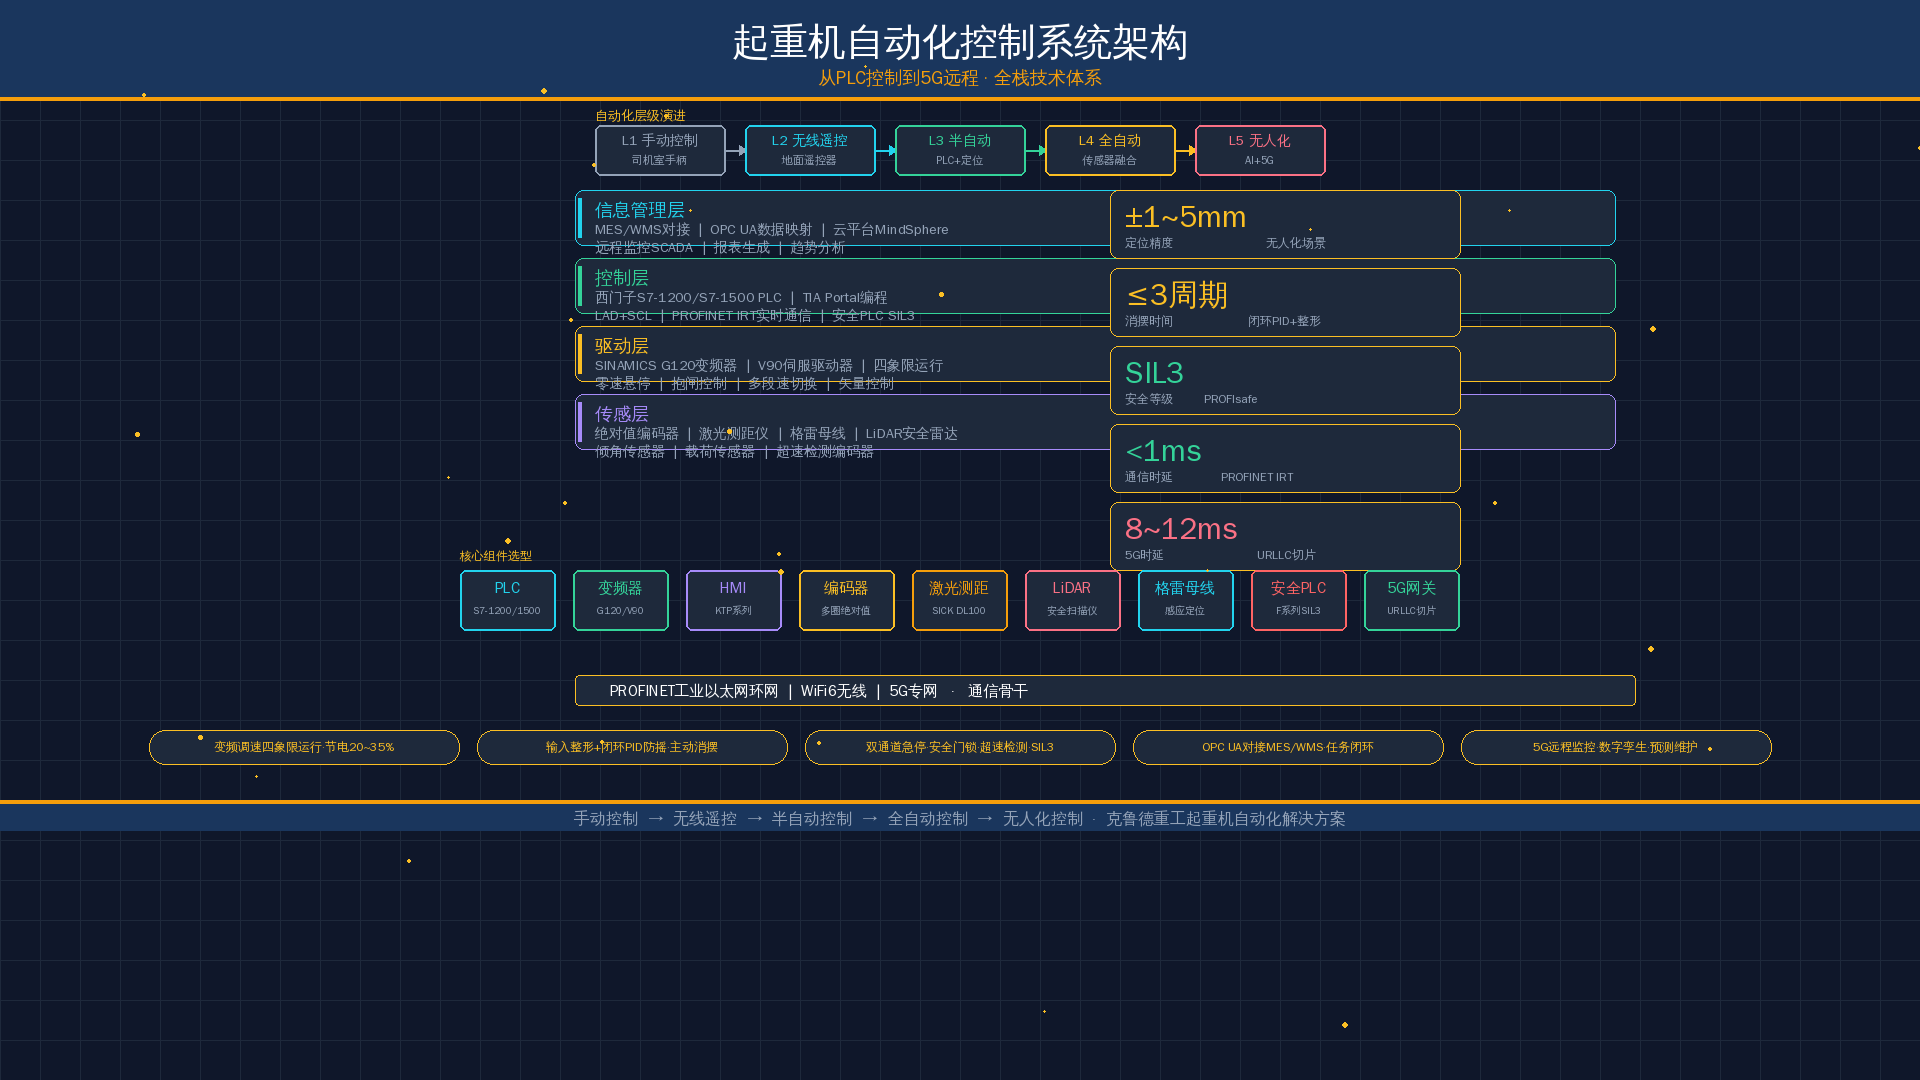
Task: Click the arrow between L1 and L2
Action: (x=736, y=150)
